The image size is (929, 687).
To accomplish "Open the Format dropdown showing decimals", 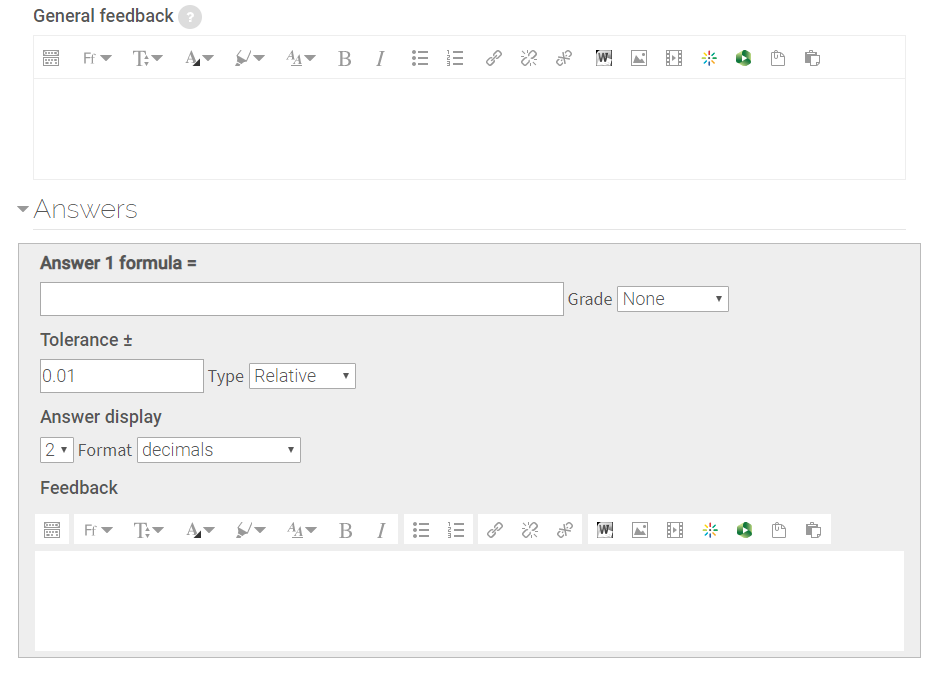I will 219,450.
